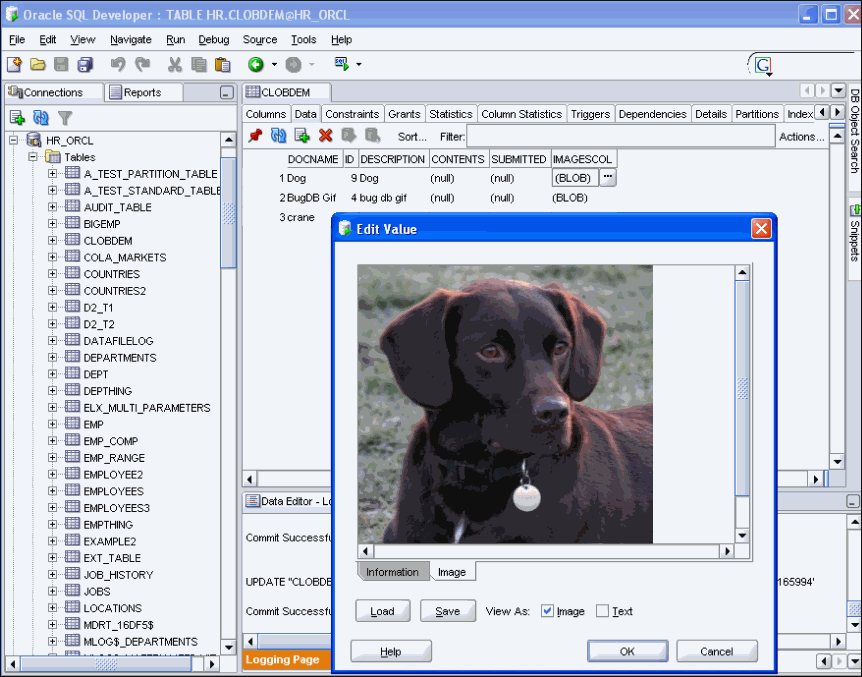This screenshot has height=677, width=862.
Task: Open the SQL Worksheet dropdown arrow
Action: click(x=359, y=64)
